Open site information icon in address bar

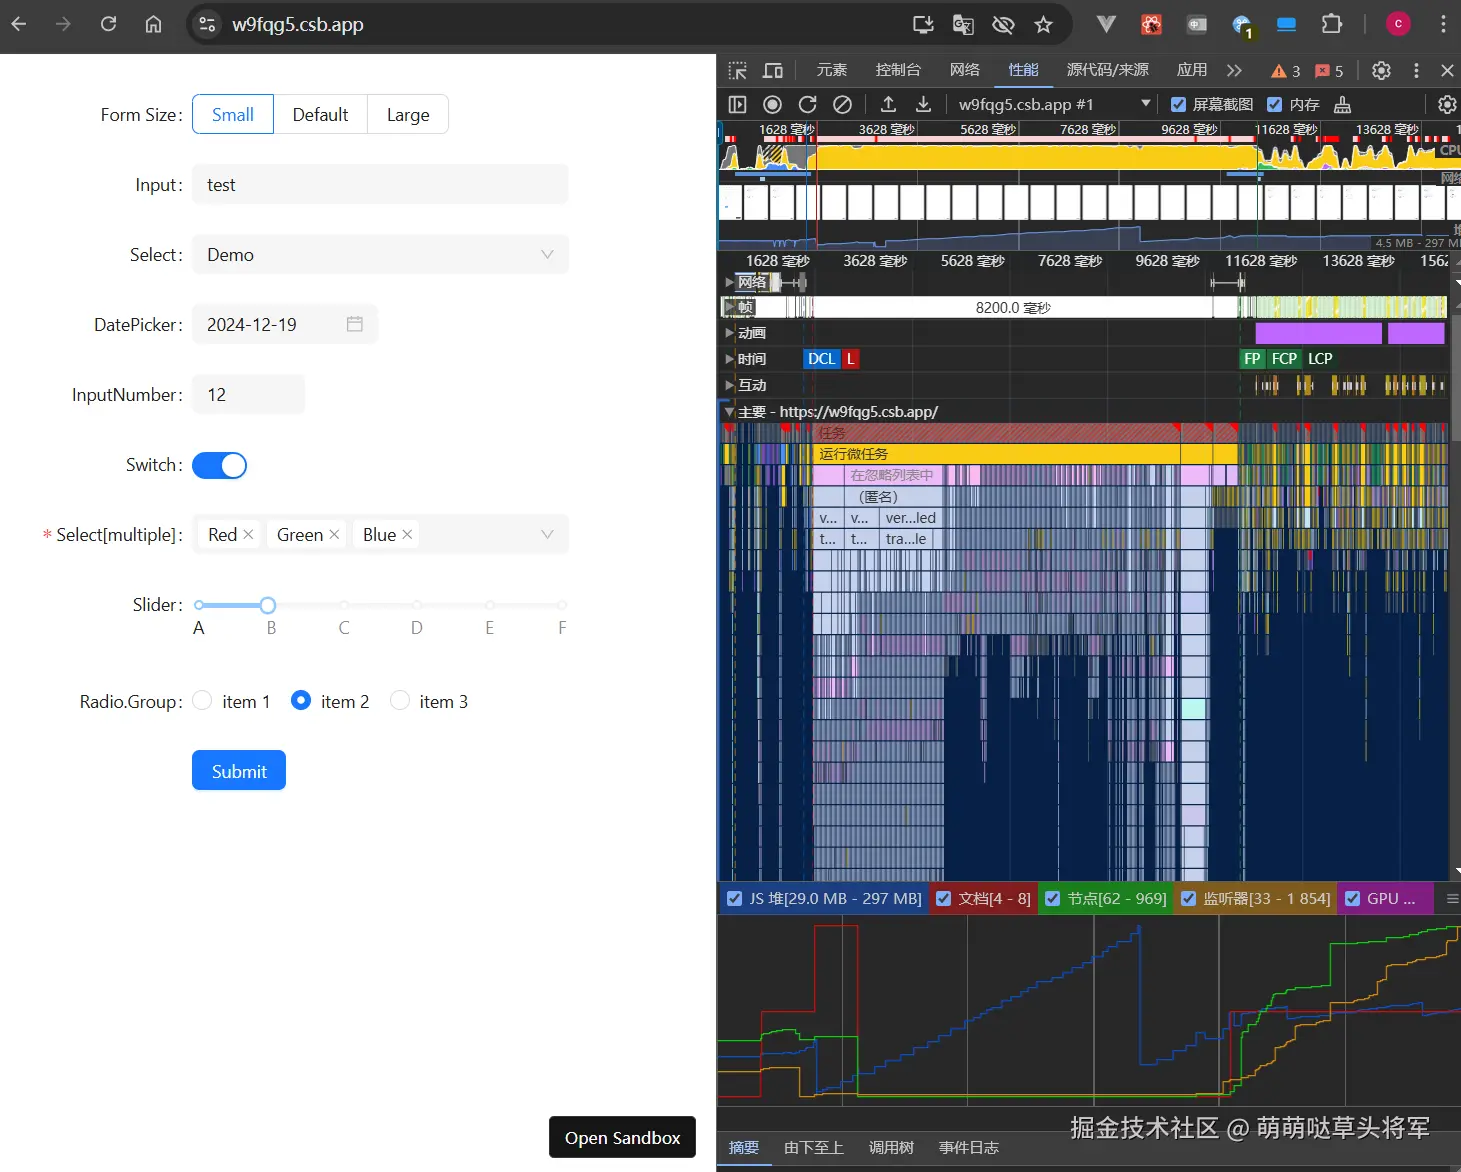[x=207, y=24]
